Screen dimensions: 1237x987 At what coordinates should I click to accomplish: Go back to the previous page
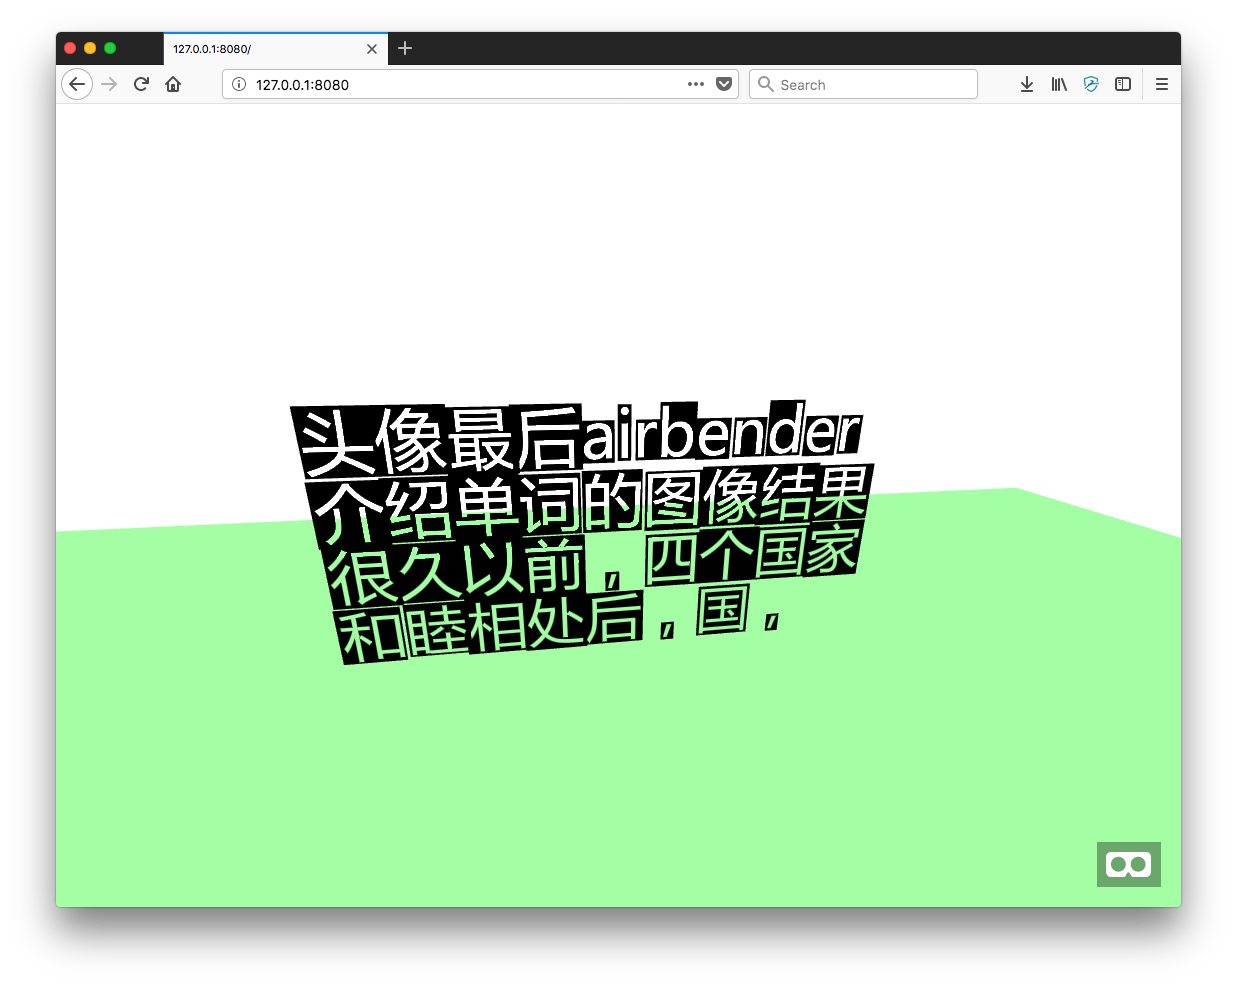[77, 84]
